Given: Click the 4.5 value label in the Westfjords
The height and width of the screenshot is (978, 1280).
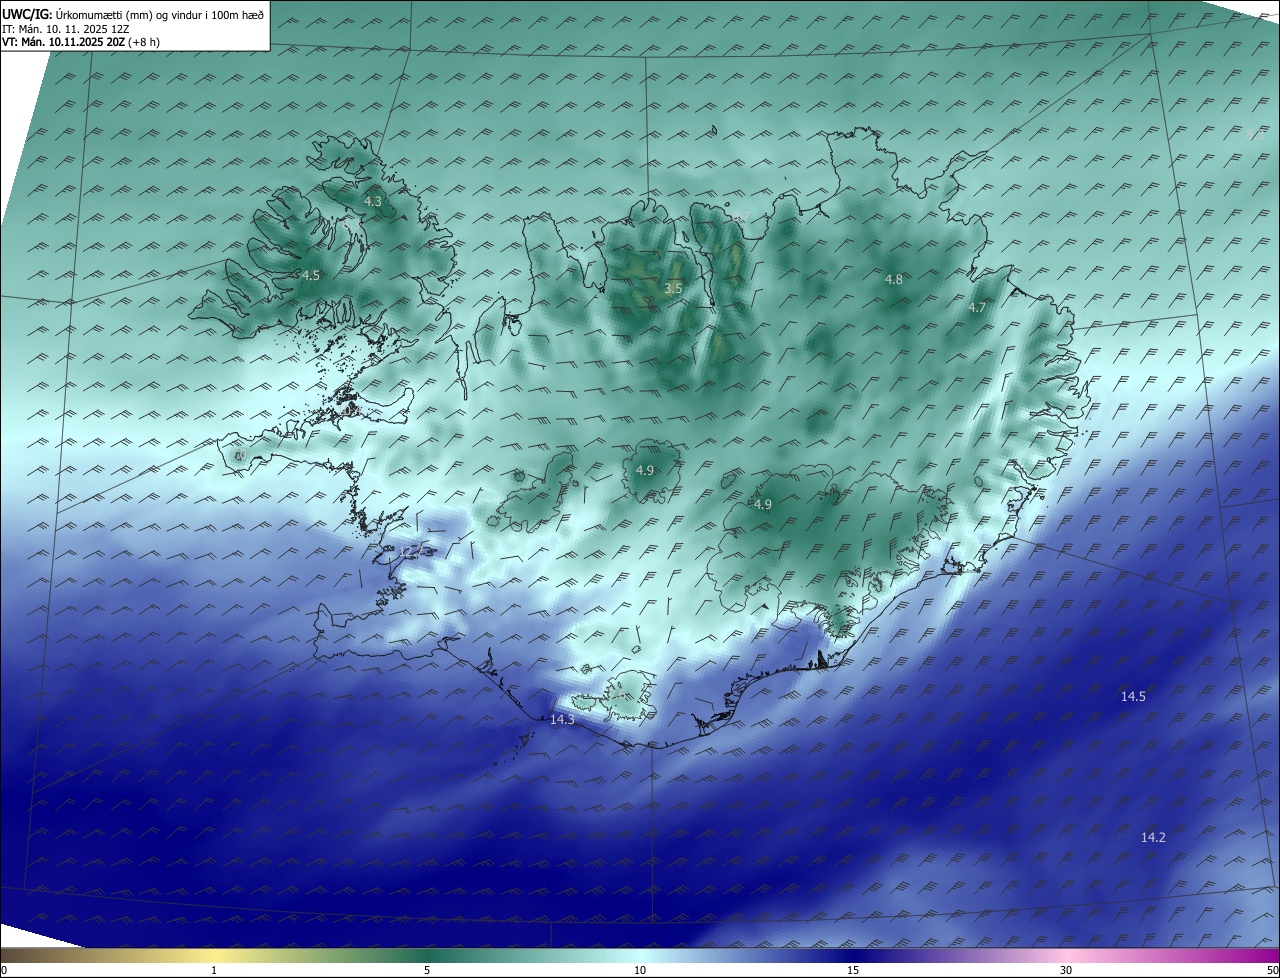Looking at the screenshot, I should pyautogui.click(x=311, y=275).
